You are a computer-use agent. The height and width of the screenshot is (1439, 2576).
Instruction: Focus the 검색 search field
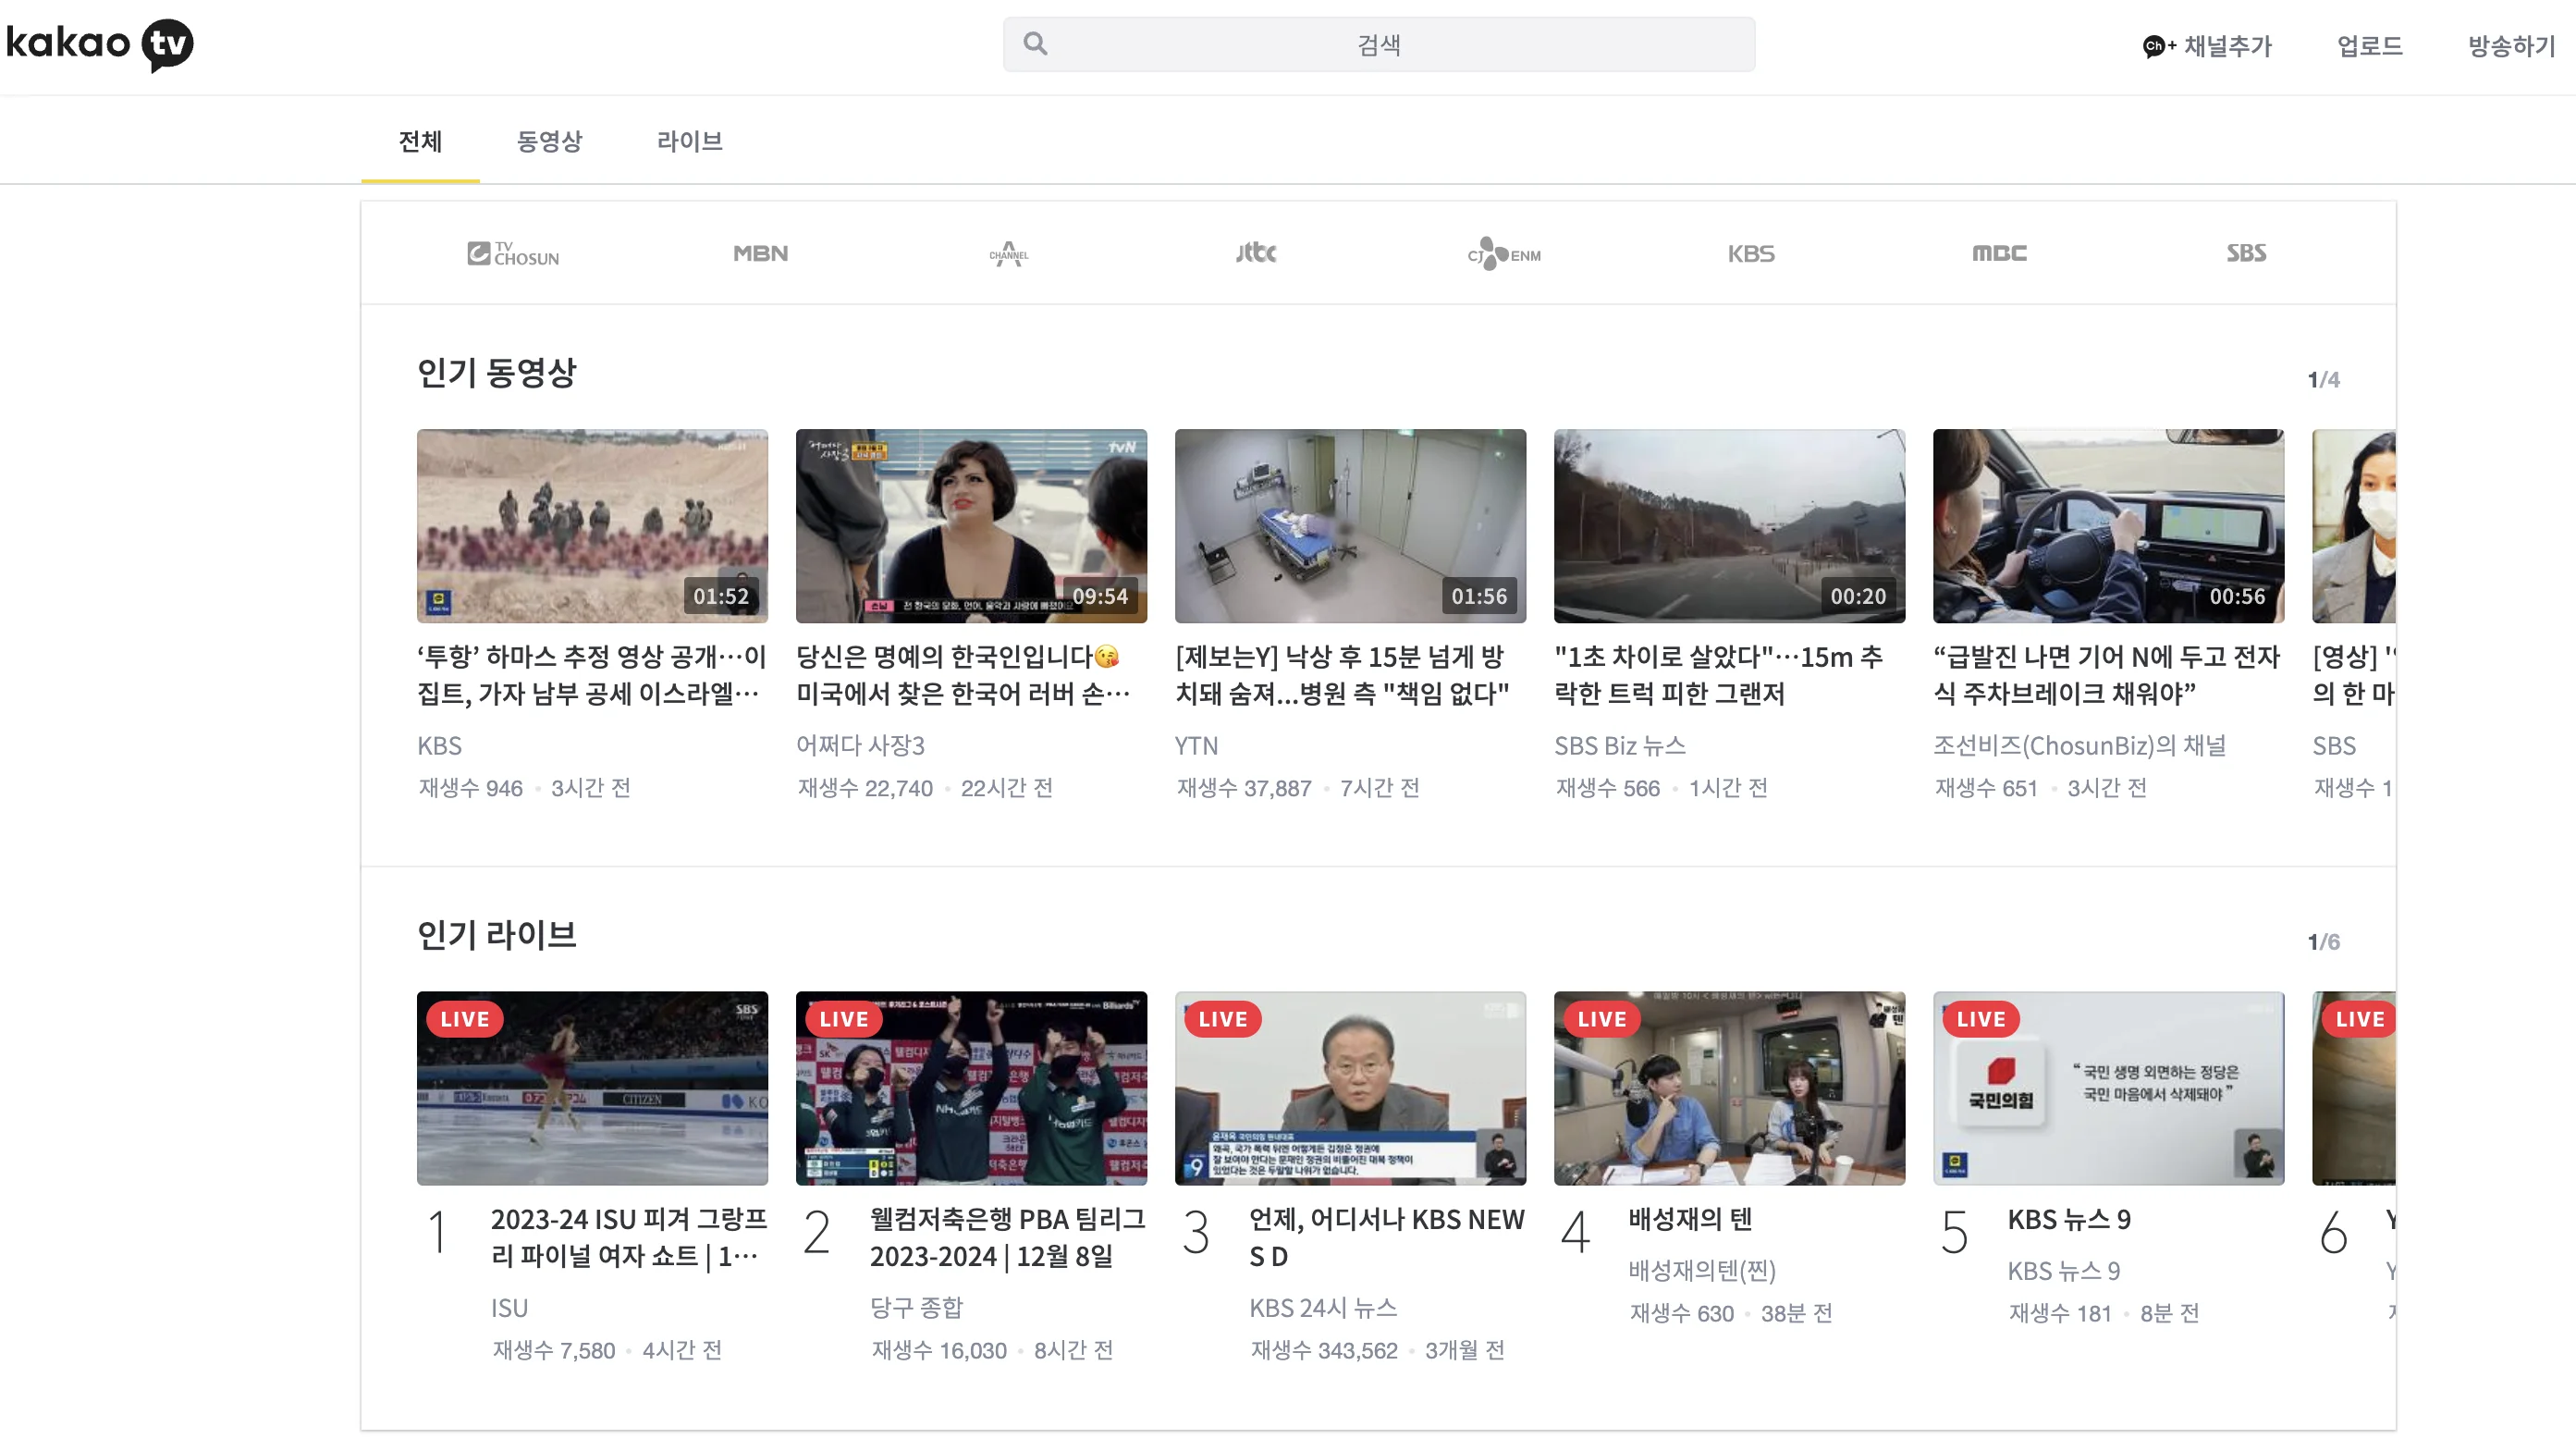pos(1378,44)
